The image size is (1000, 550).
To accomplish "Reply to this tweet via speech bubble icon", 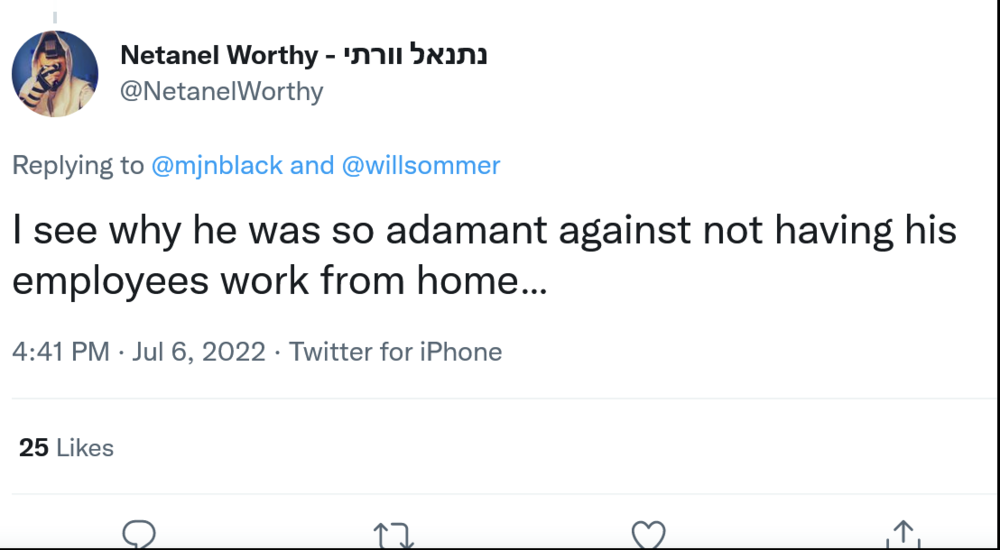I will click(x=138, y=535).
